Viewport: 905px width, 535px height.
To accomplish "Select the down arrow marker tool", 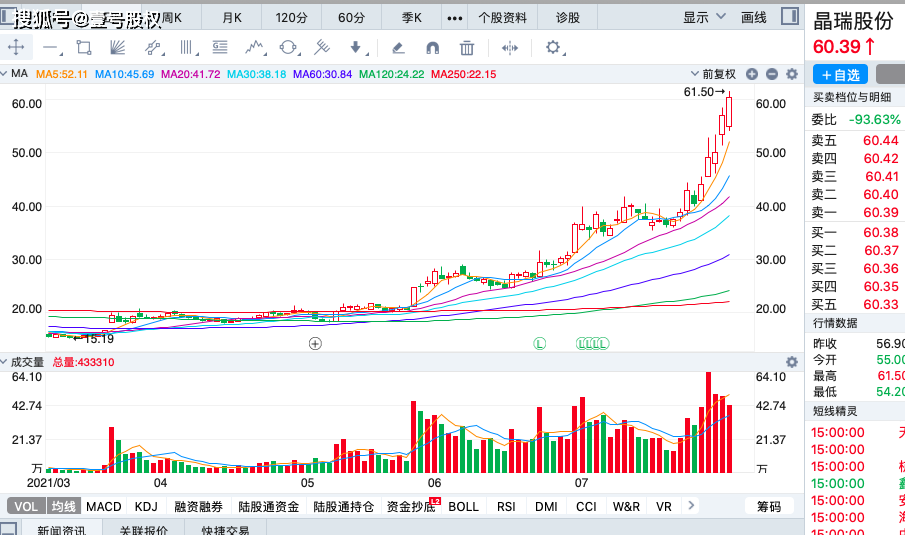I will [x=357, y=47].
